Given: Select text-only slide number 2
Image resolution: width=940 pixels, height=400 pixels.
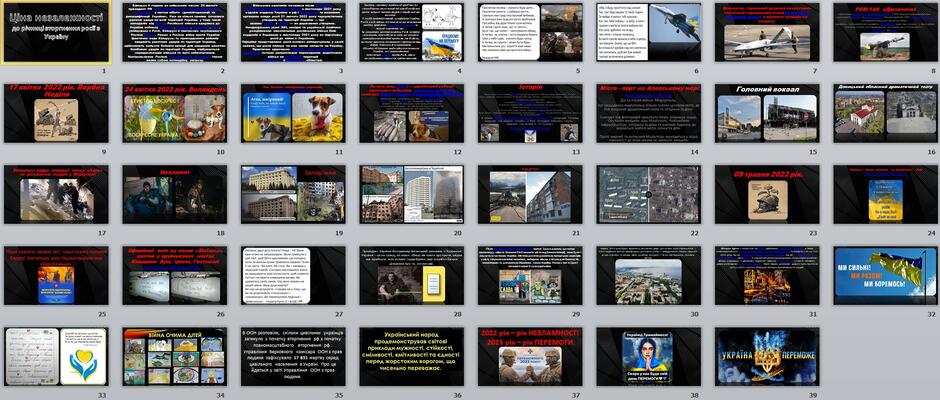Looking at the screenshot, I should pyautogui.click(x=174, y=32).
